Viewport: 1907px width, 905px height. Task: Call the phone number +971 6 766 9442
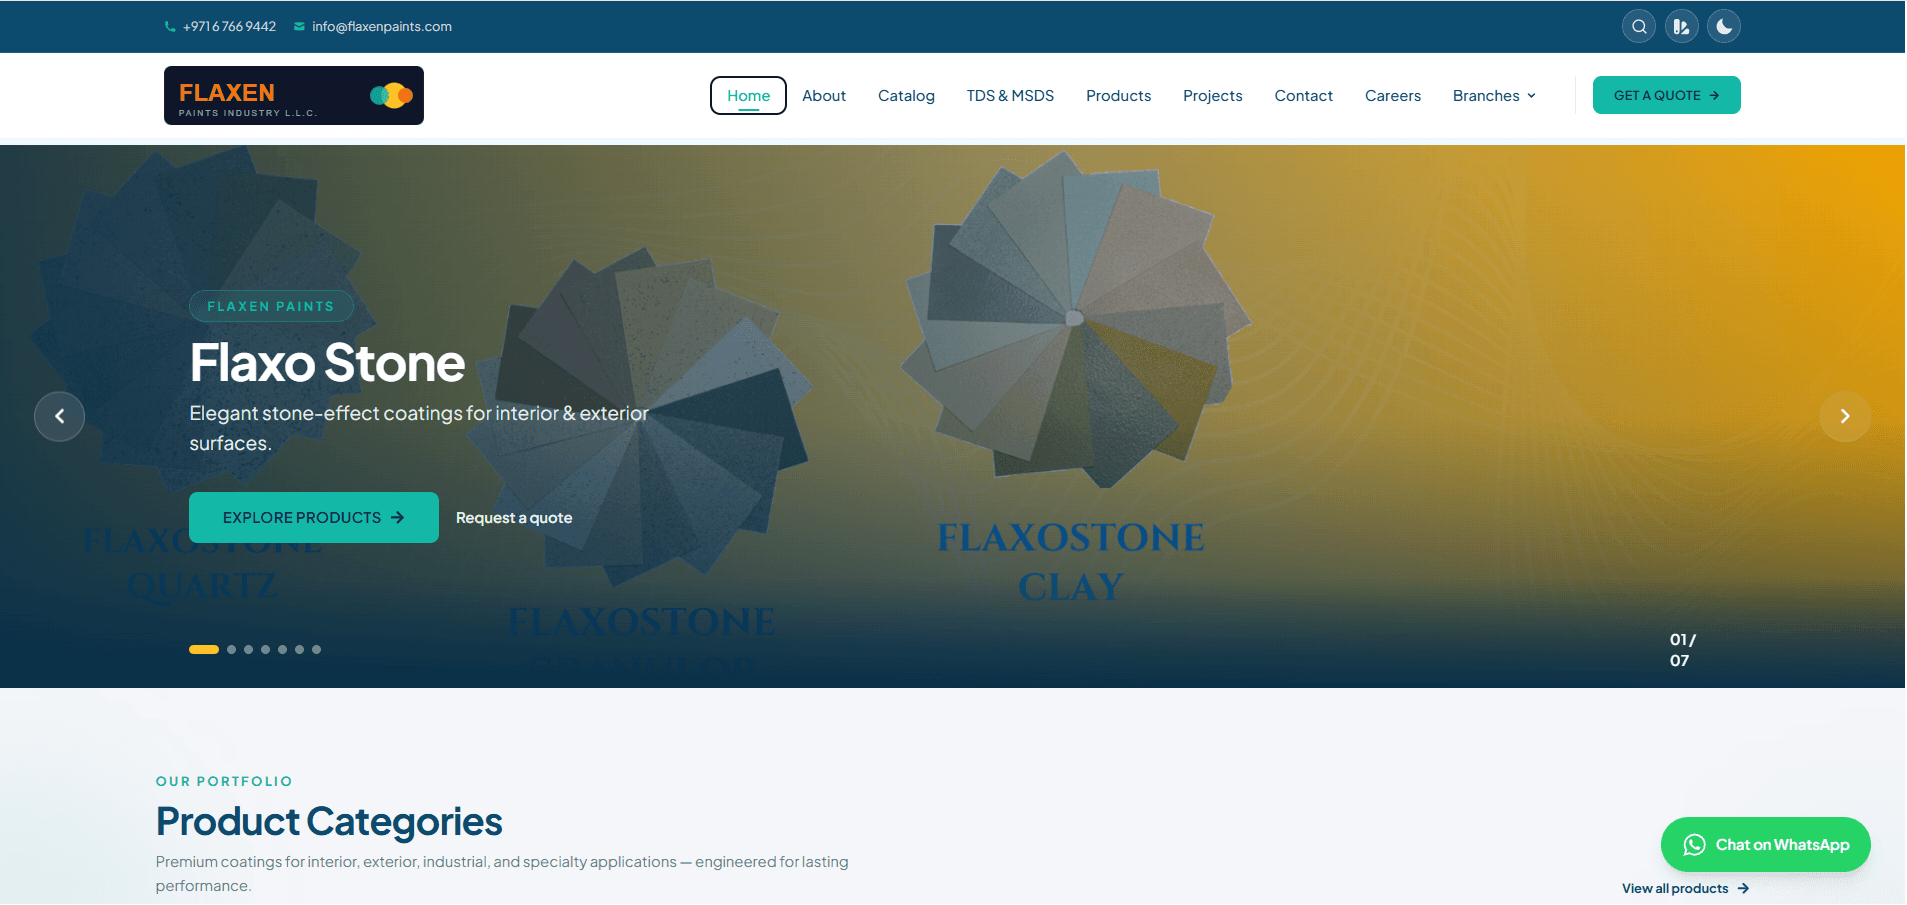coord(229,27)
